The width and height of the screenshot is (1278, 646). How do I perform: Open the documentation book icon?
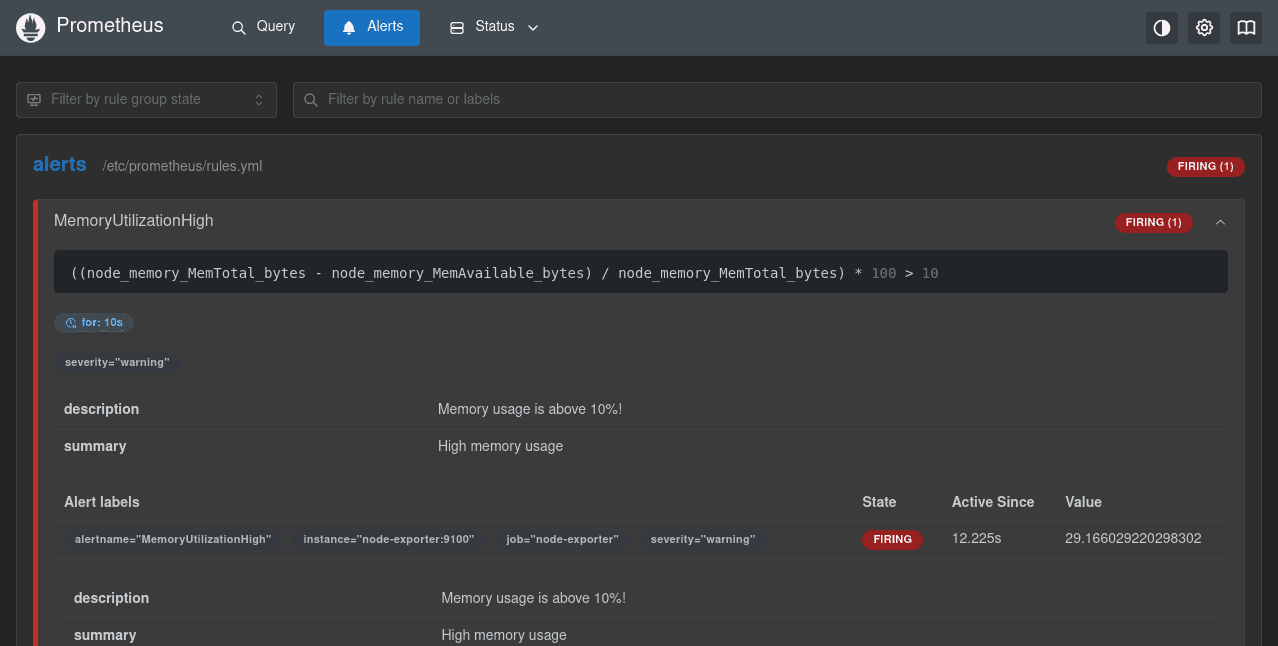click(x=1246, y=28)
